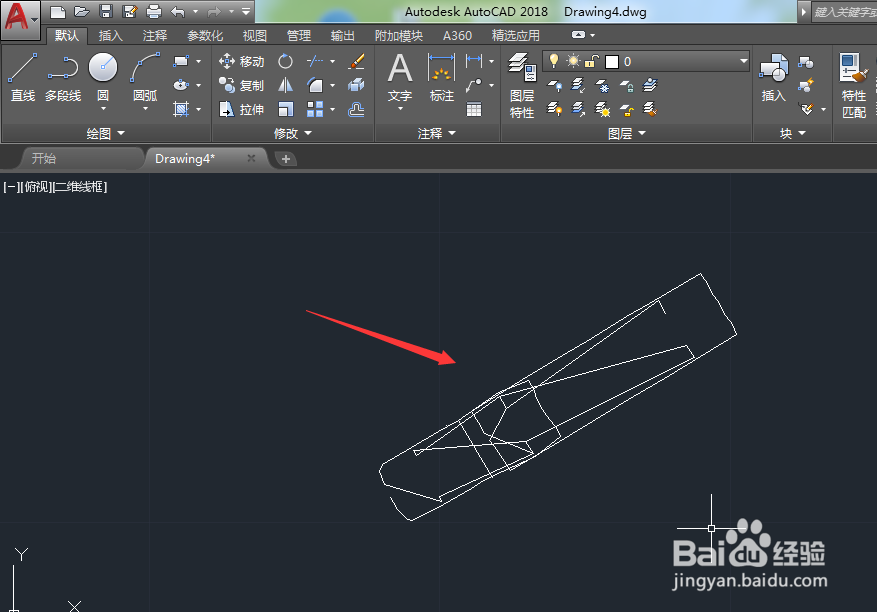Click the 插入 (Insert) block icon

(x=774, y=78)
